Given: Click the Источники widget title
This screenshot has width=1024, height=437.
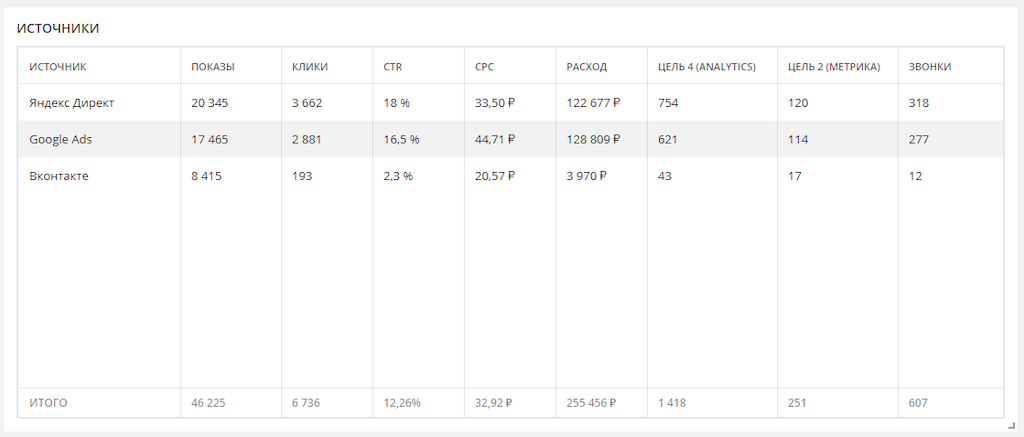Looking at the screenshot, I should 58,28.
